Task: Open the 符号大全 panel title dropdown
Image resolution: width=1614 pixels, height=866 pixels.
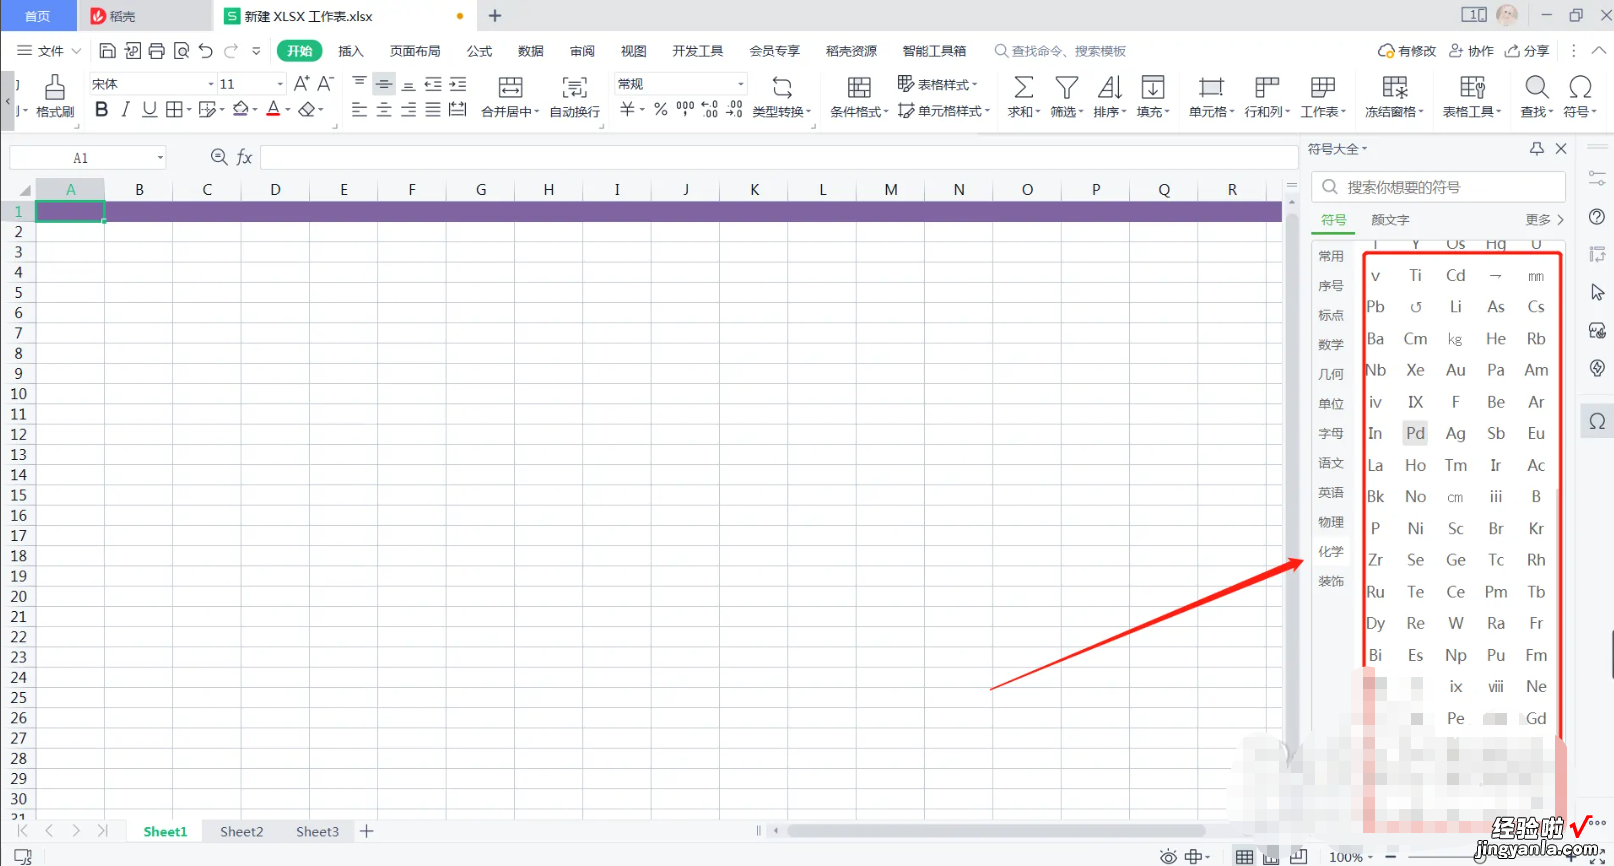Action: (x=1338, y=149)
